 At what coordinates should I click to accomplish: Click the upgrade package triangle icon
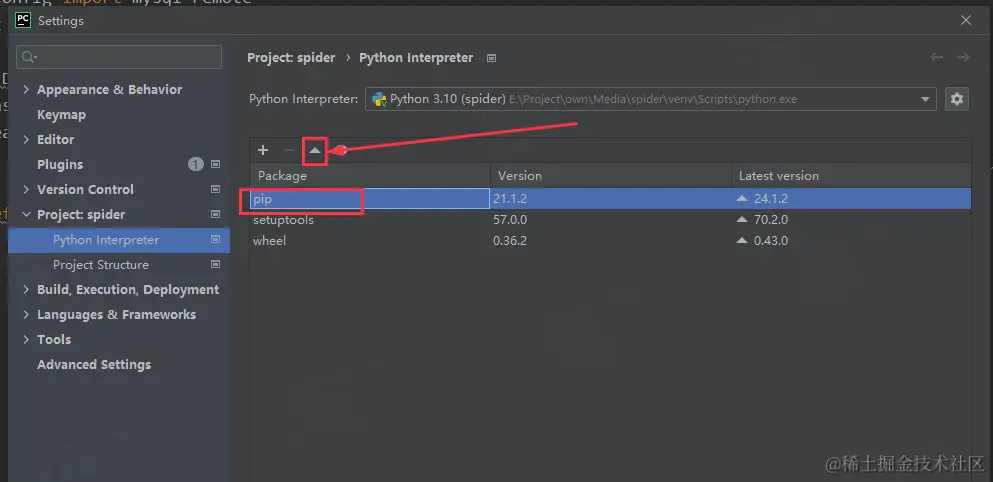coord(315,151)
